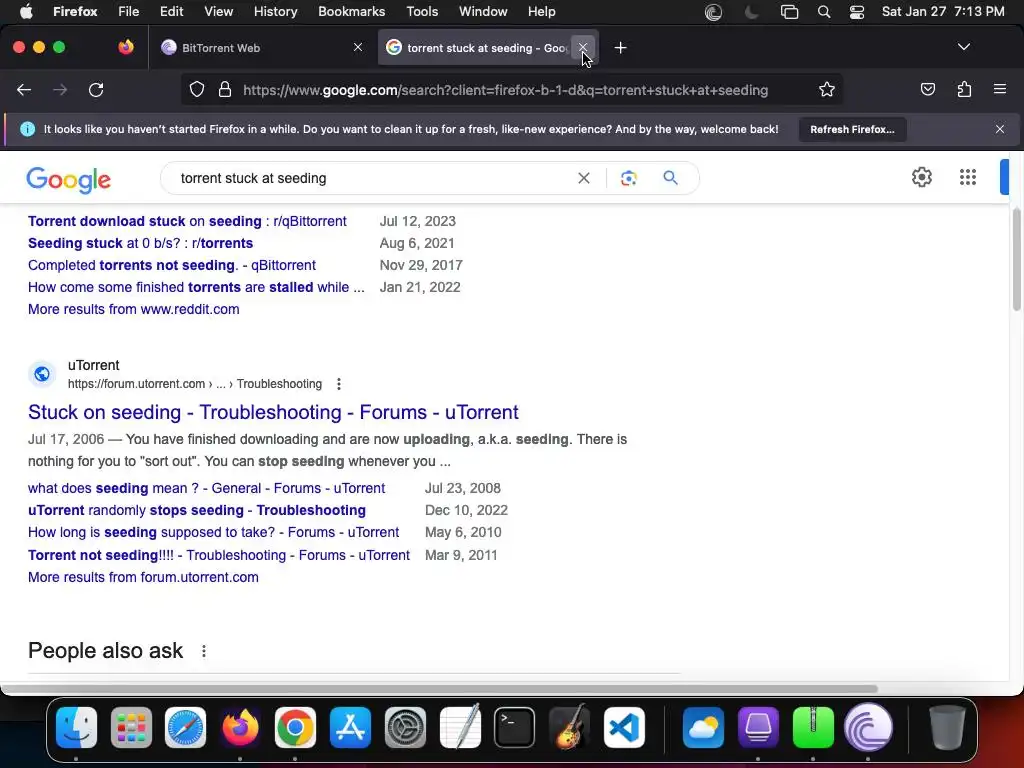1024x768 pixels.
Task: Open the Bookmarks menu
Action: point(351,11)
